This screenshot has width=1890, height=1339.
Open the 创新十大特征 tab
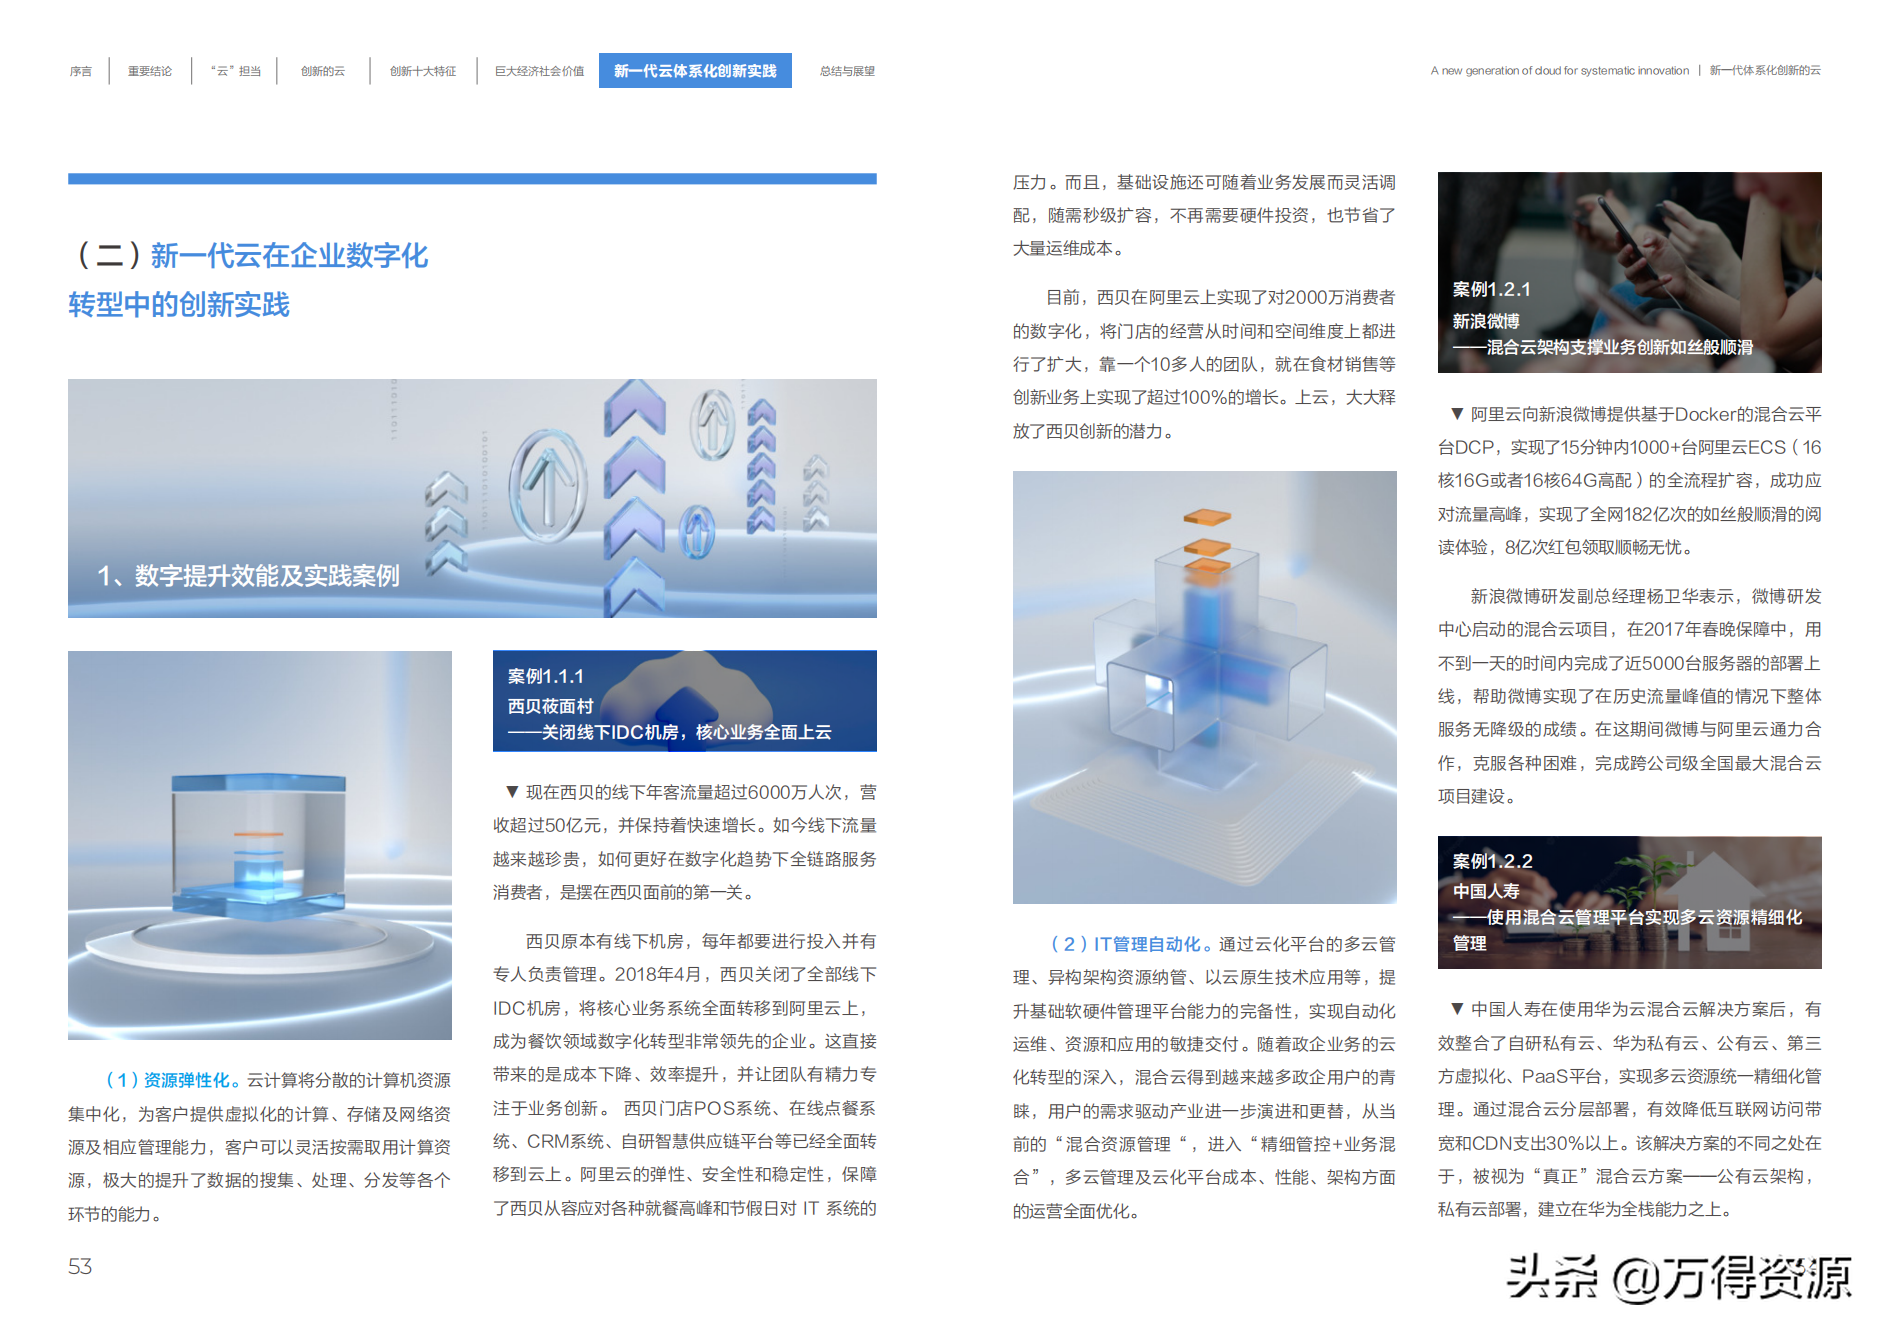pos(423,71)
